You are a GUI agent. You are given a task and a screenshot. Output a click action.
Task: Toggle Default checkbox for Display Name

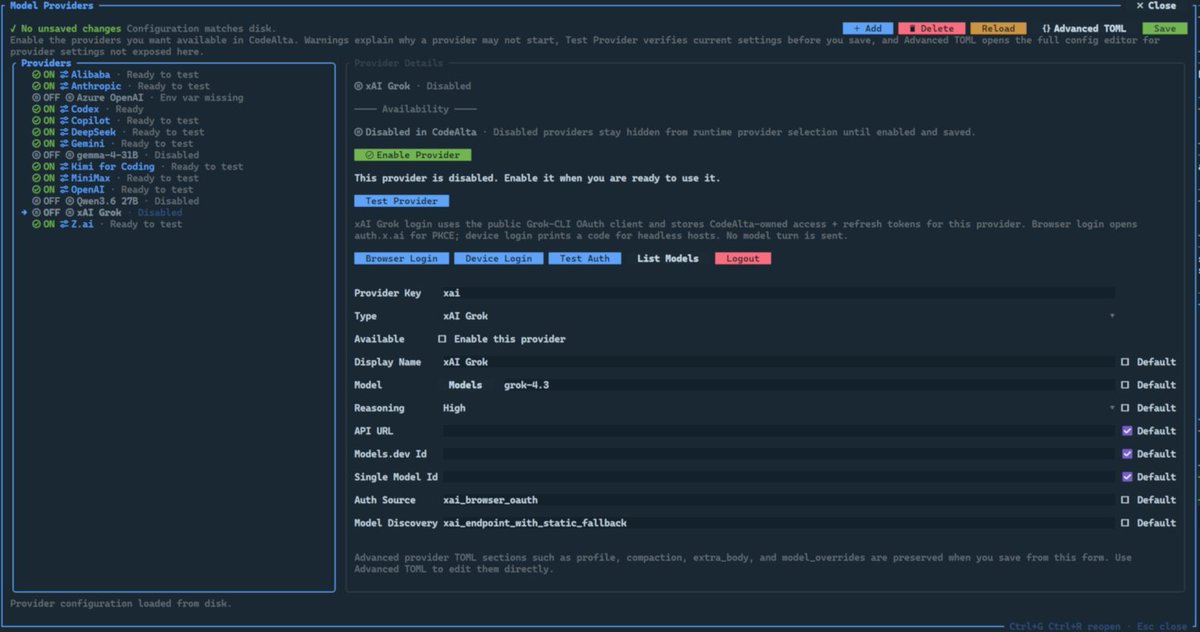[1125, 362]
